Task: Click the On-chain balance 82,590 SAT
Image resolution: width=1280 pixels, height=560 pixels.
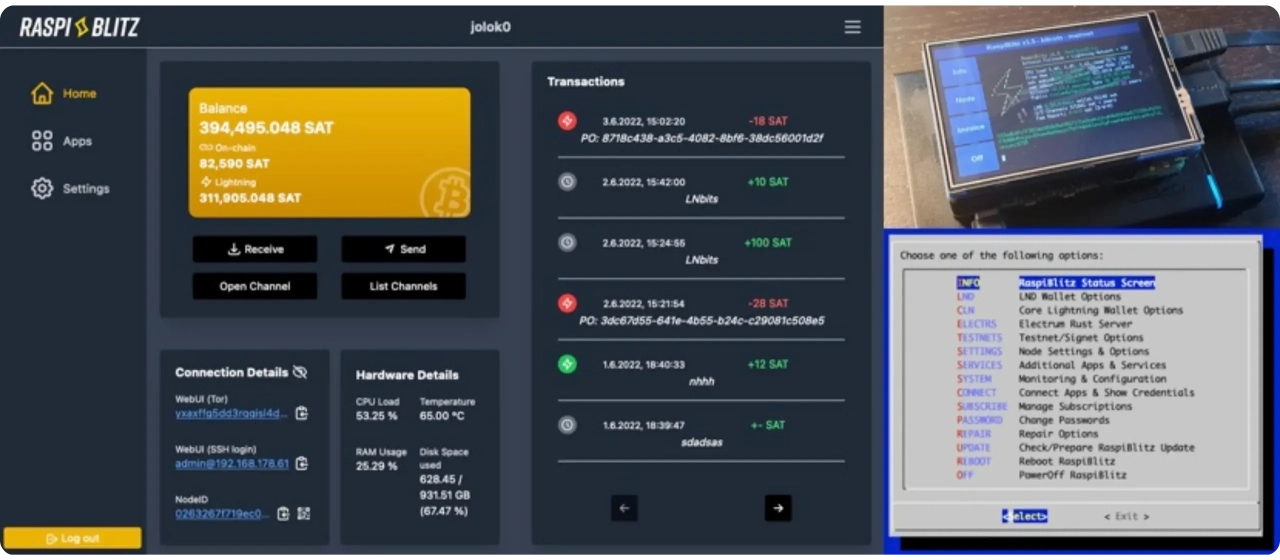Action: 234,163
